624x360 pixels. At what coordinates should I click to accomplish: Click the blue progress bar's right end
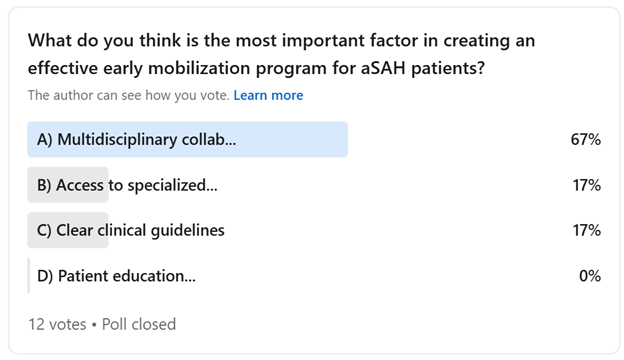(343, 140)
